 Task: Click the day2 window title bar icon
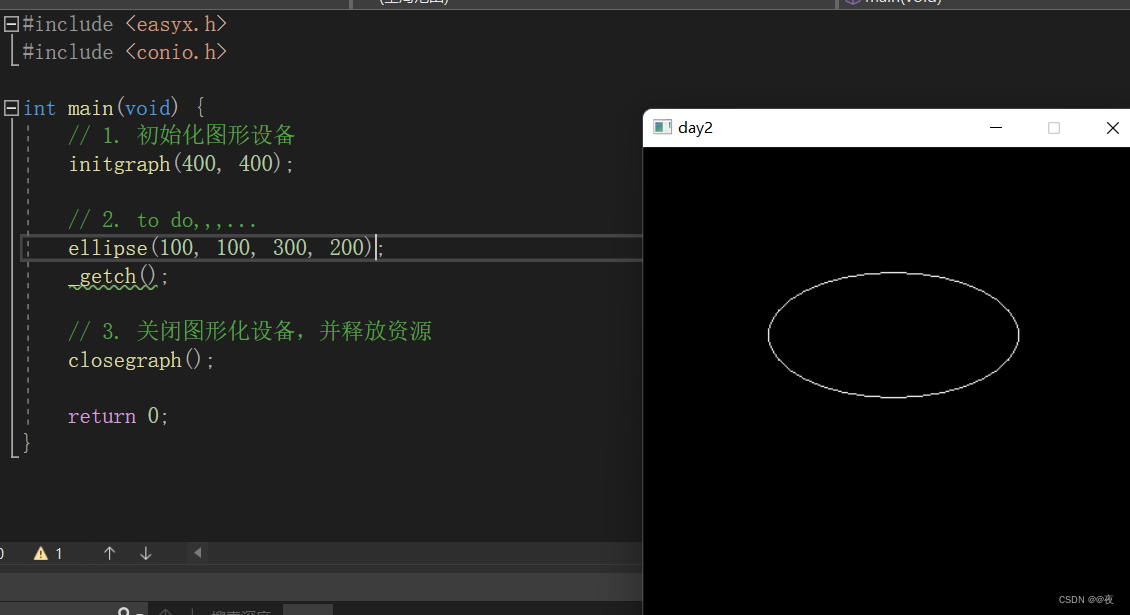[x=661, y=127]
